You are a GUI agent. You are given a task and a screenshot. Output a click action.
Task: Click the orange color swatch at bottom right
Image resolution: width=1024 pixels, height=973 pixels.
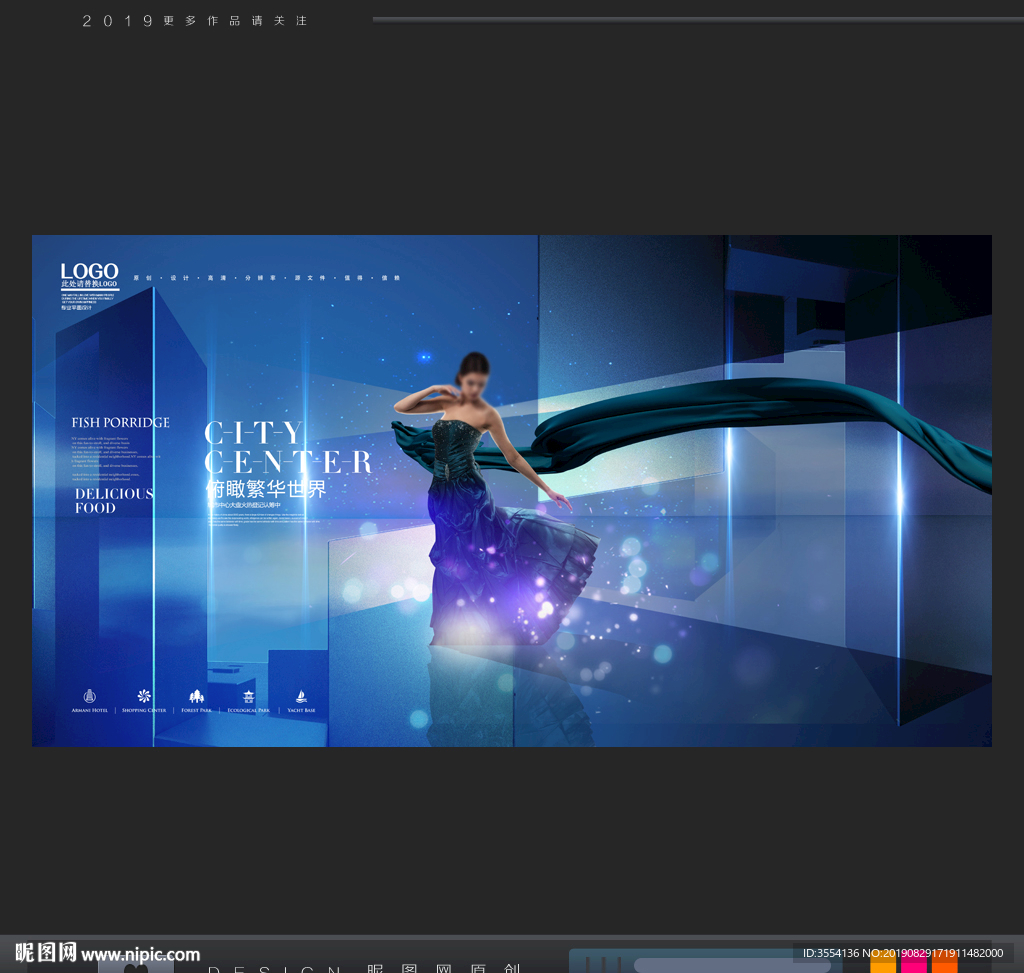tap(944, 965)
